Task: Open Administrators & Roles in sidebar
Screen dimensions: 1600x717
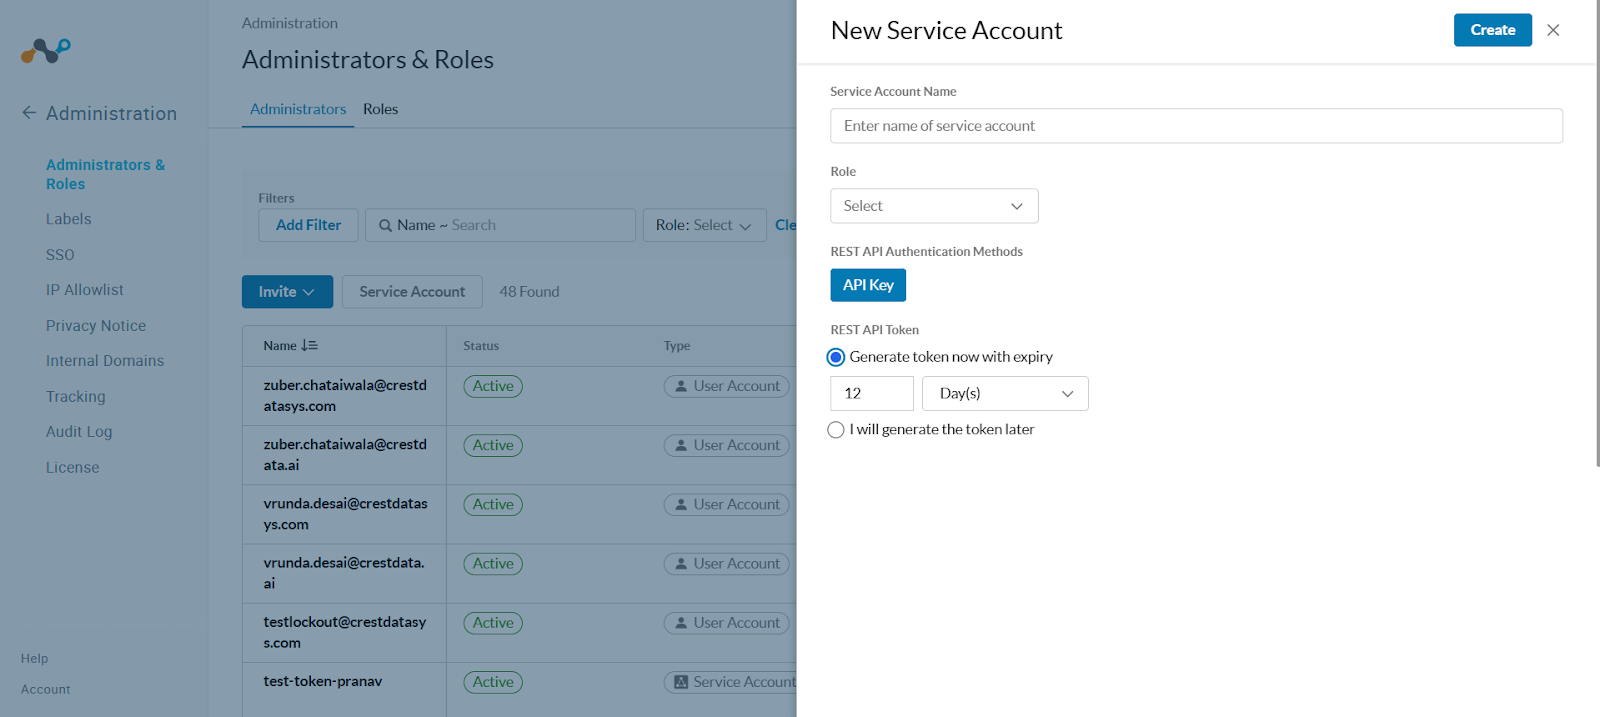Action: (x=105, y=174)
